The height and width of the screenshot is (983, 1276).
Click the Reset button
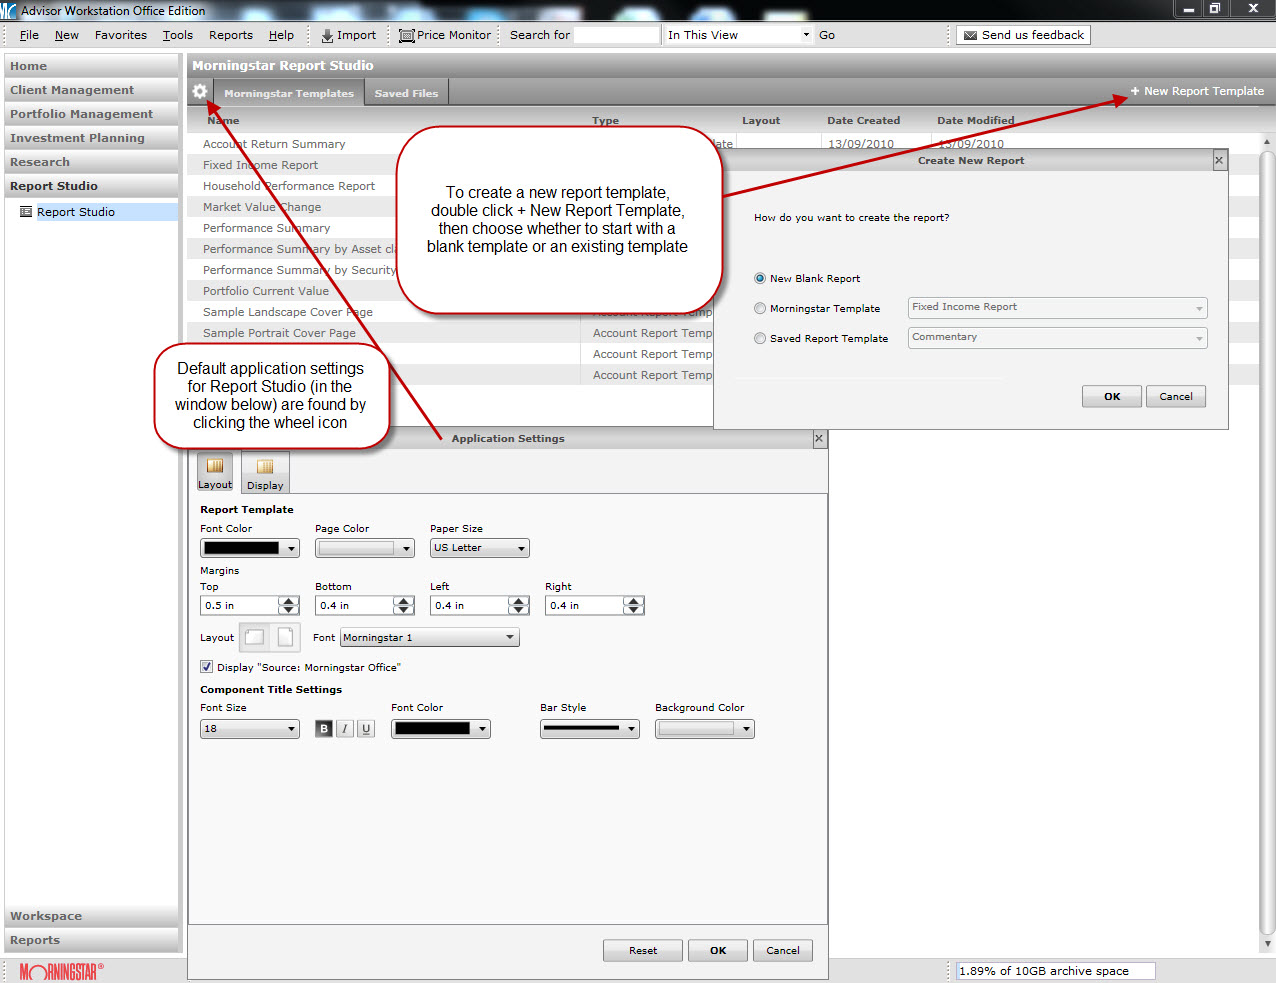643,950
